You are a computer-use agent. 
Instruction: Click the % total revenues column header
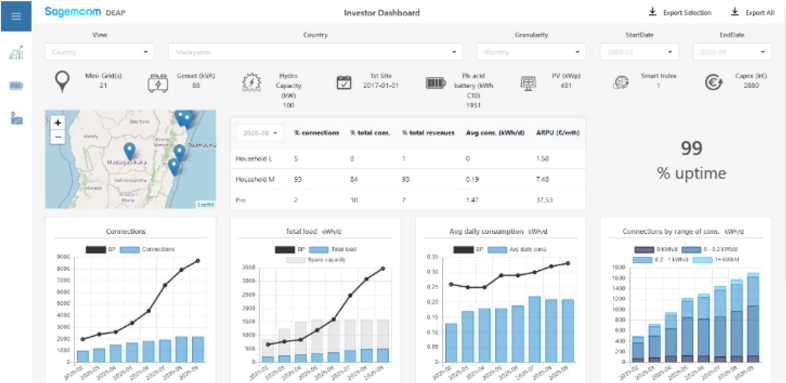click(x=428, y=133)
